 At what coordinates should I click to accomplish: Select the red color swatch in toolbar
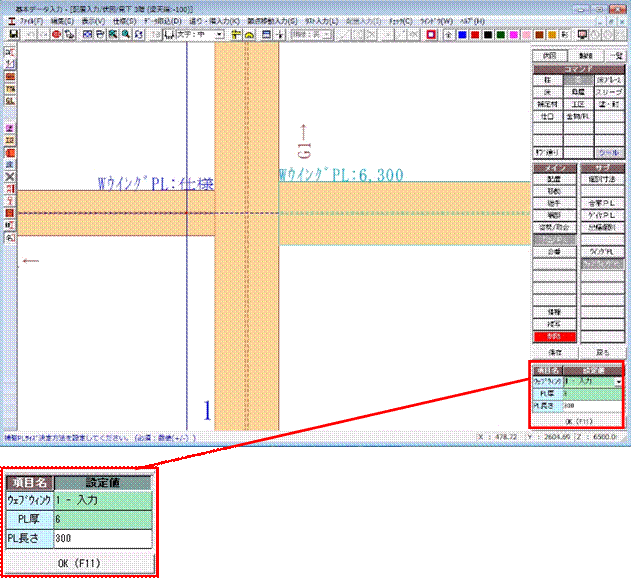(x=475, y=35)
